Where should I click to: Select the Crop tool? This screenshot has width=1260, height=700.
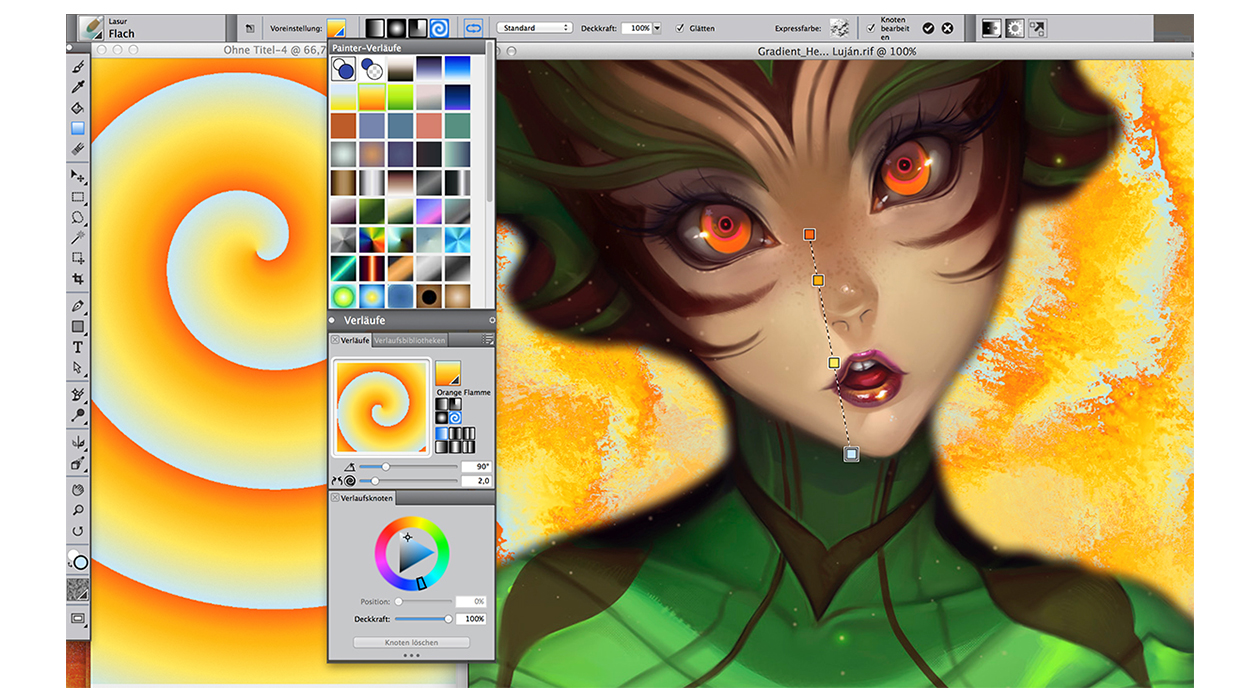(78, 279)
